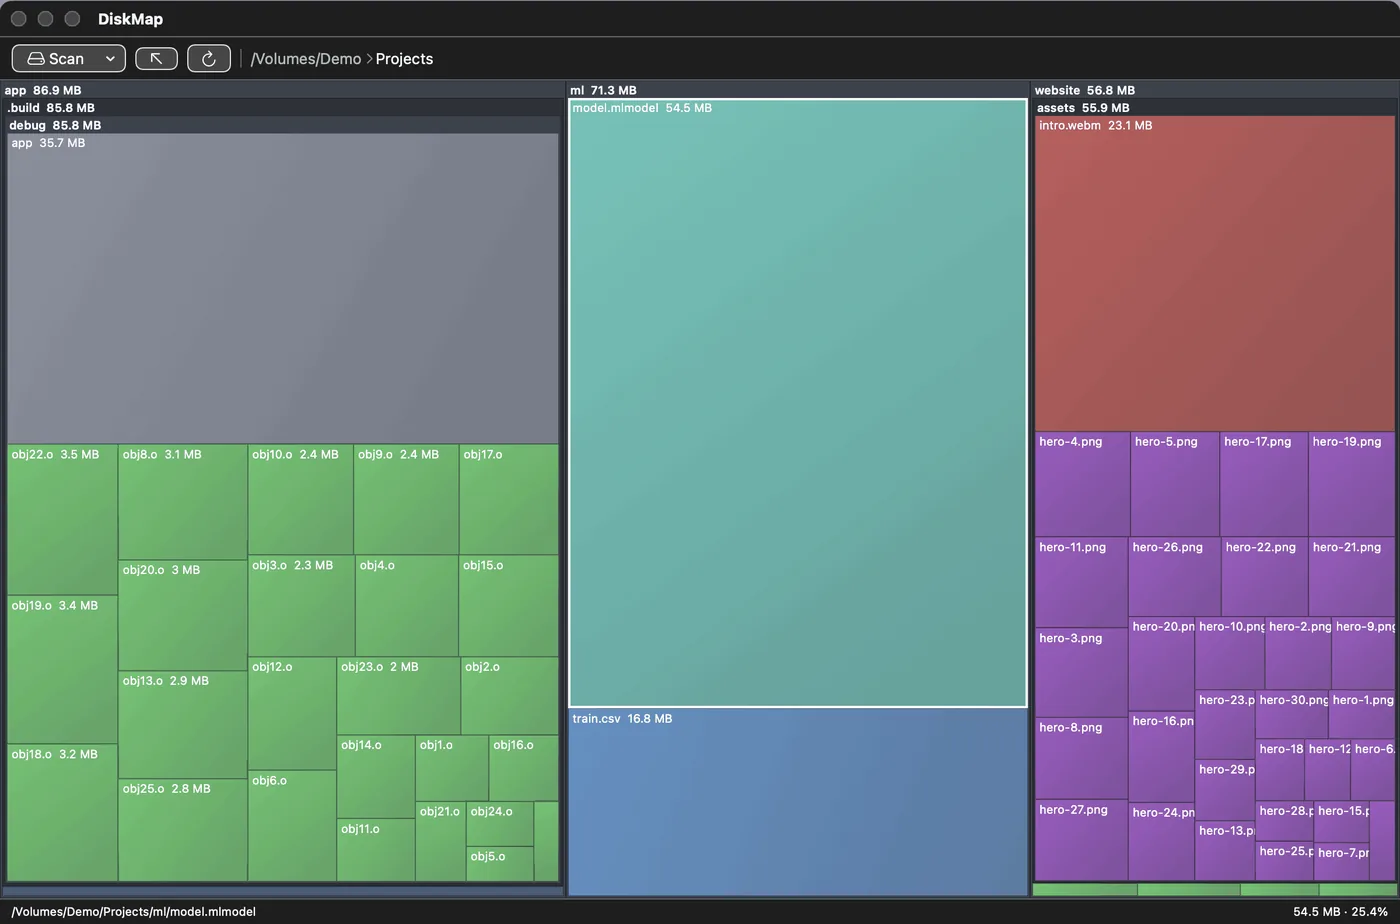Select hero-8.png block

click(1082, 759)
